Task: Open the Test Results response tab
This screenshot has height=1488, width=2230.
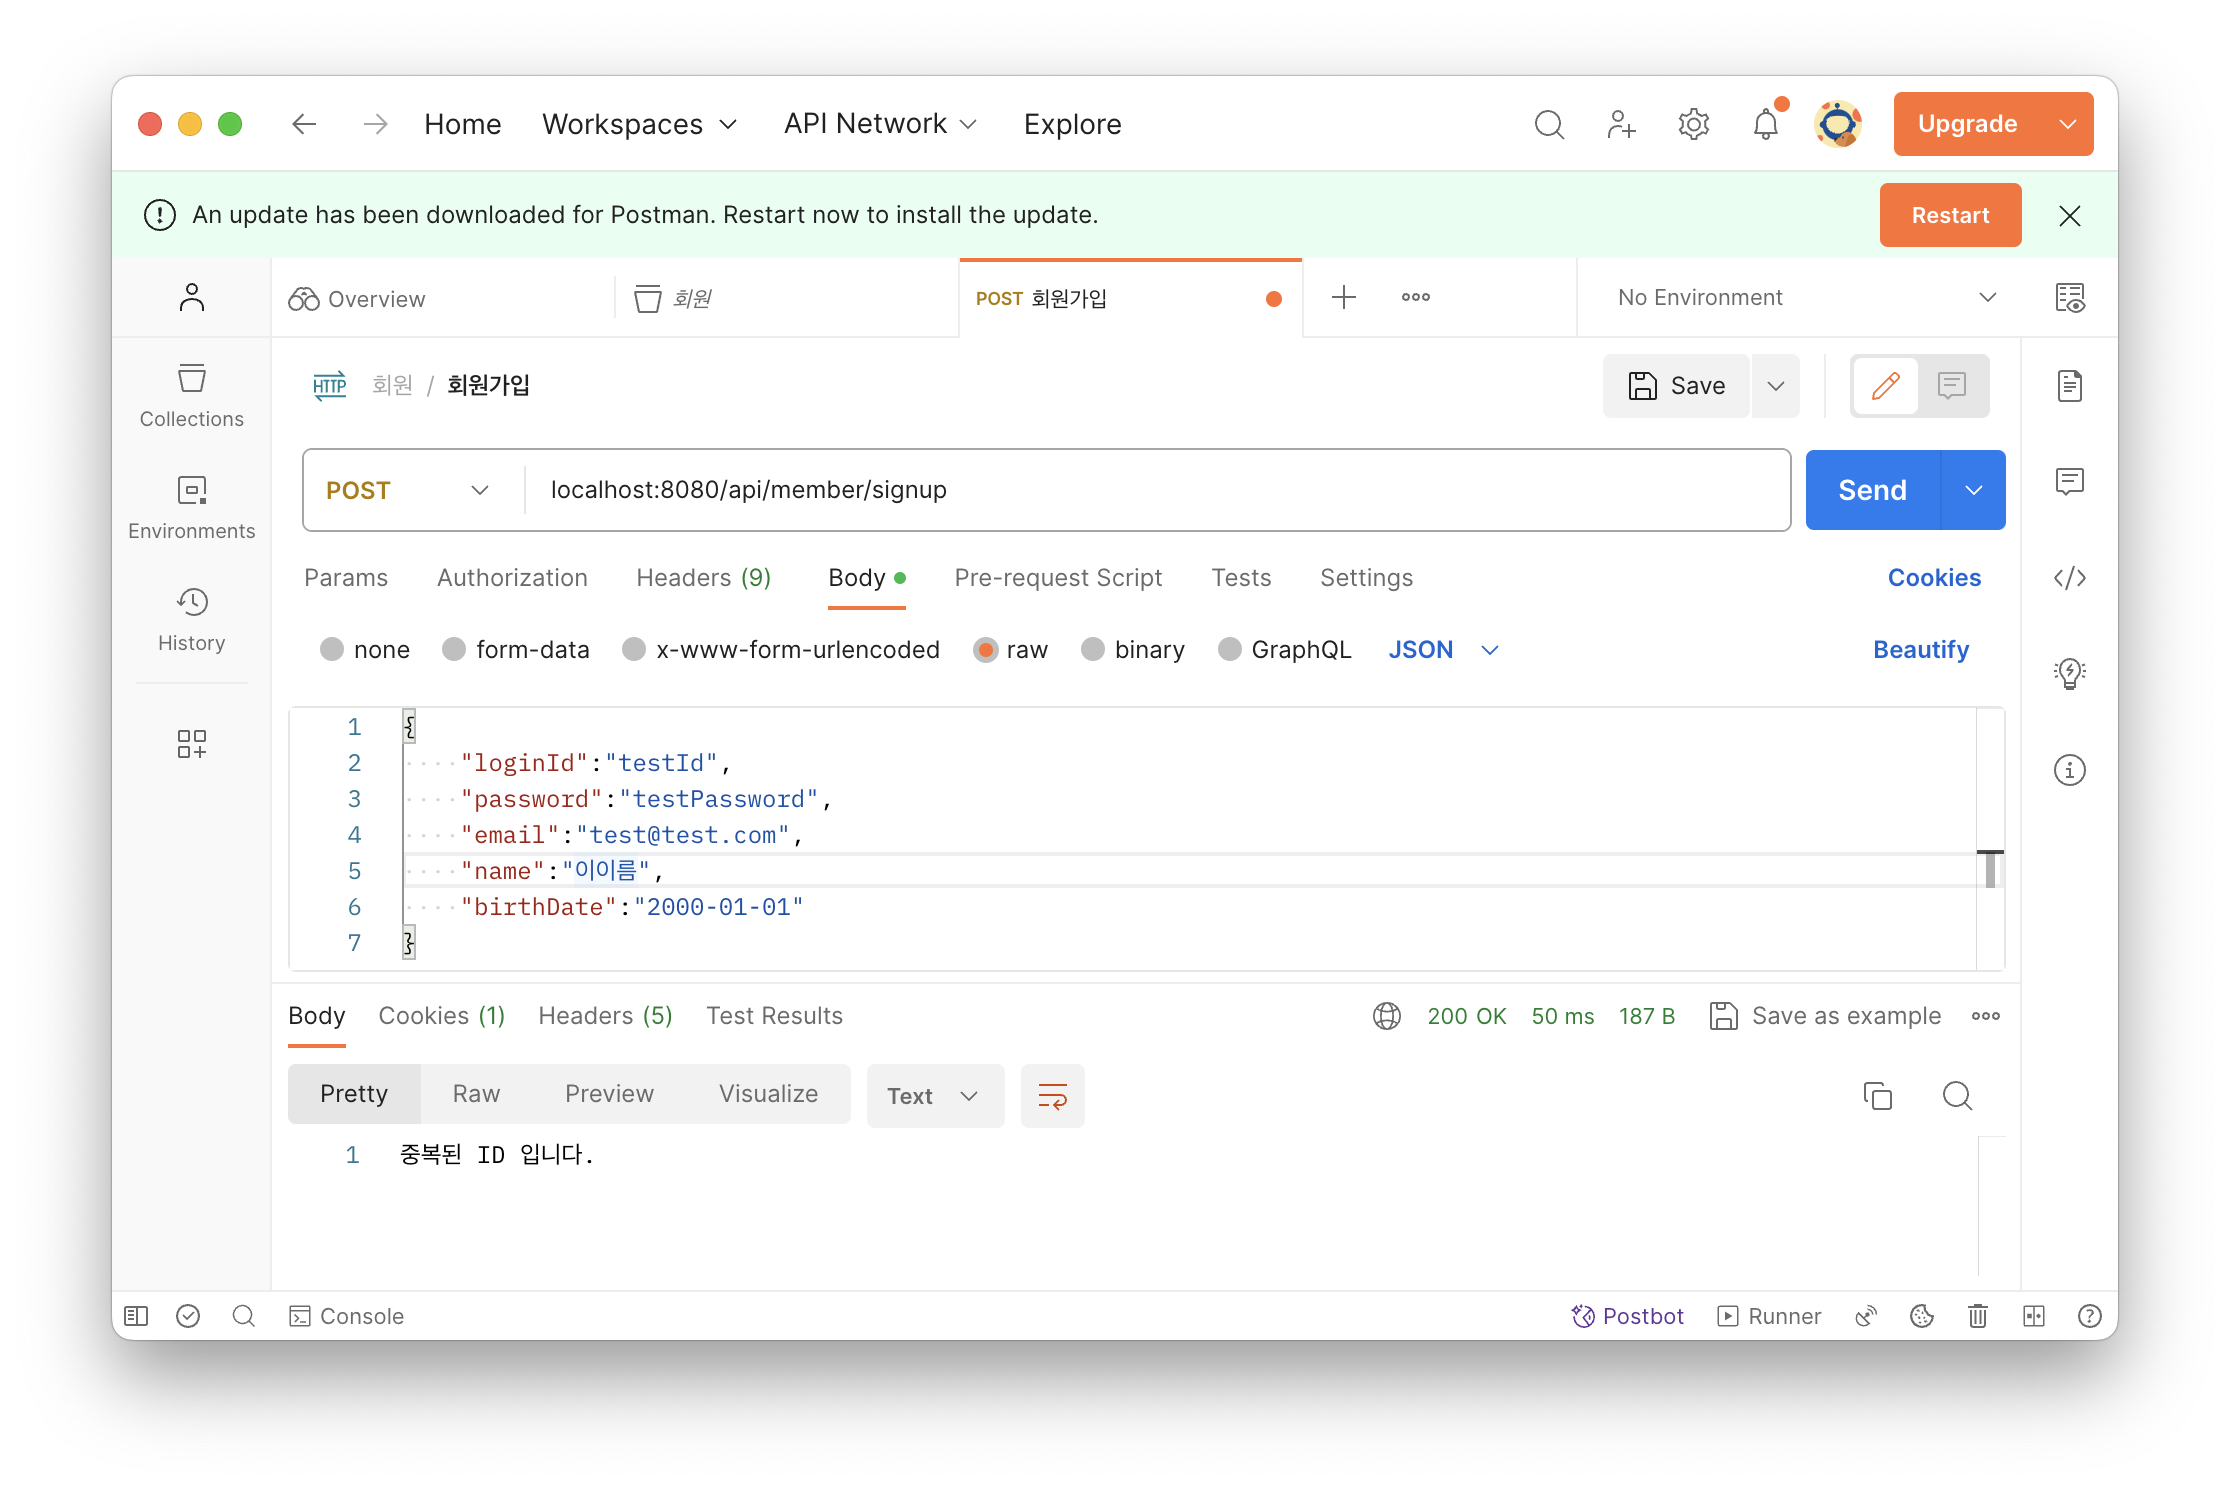Action: (774, 1016)
